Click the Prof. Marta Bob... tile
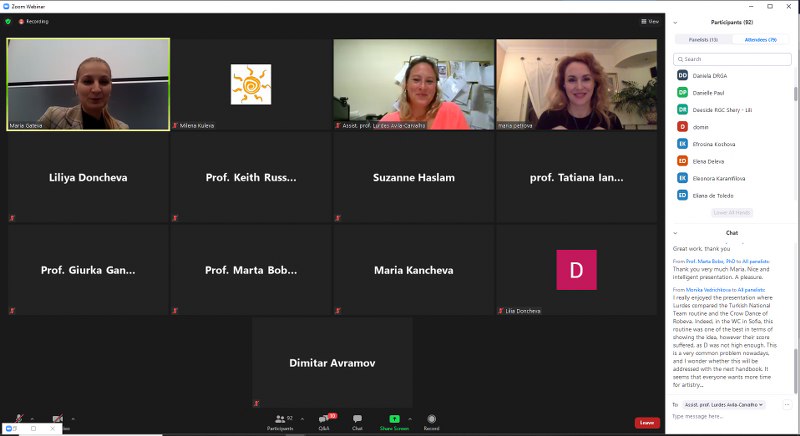Screen dimensions: 800x436 251,270
